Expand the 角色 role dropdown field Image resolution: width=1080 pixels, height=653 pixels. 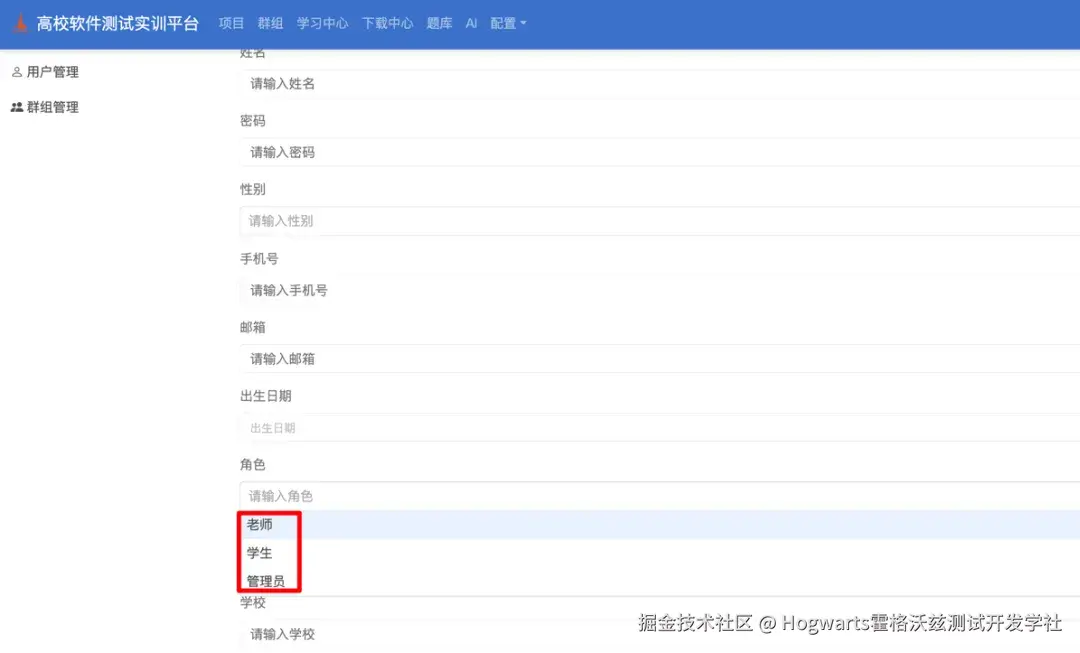[400, 495]
